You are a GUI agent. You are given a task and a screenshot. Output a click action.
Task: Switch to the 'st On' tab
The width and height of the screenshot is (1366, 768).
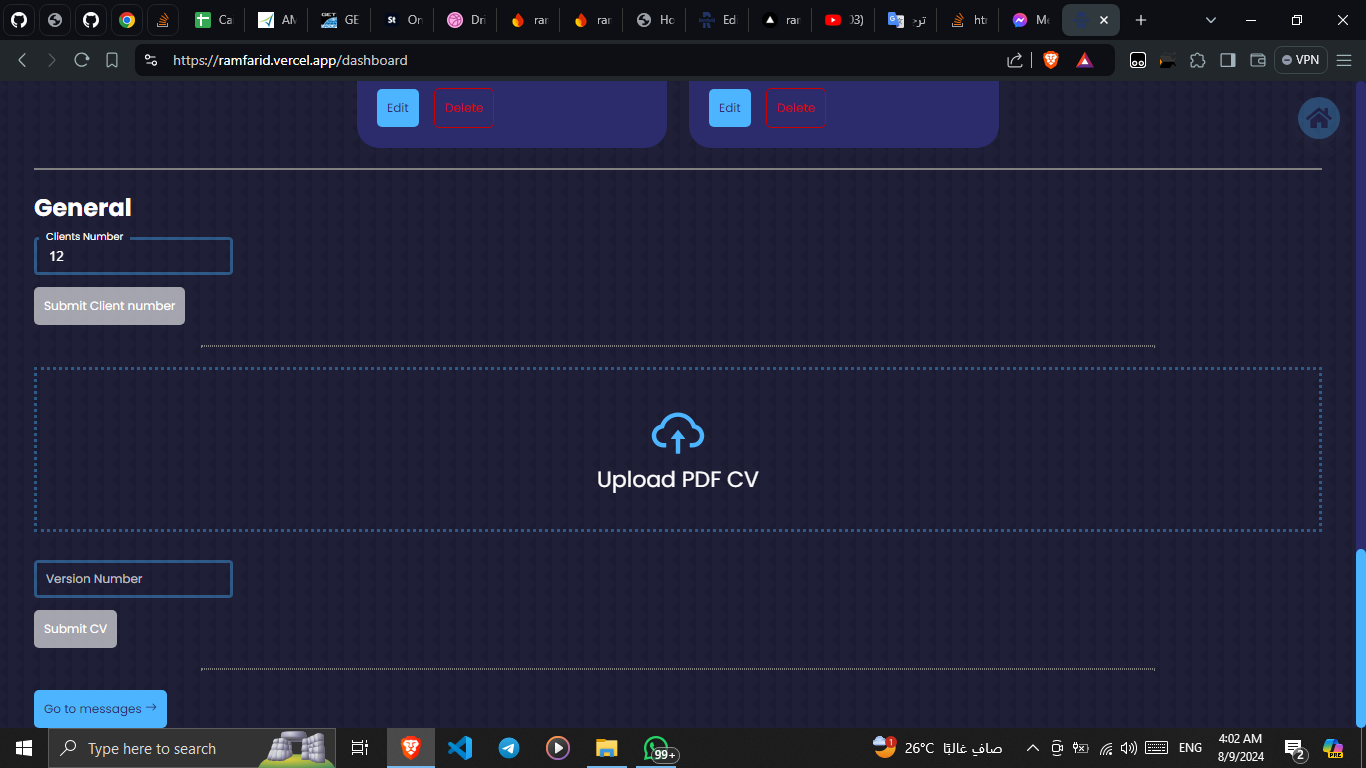click(x=403, y=20)
